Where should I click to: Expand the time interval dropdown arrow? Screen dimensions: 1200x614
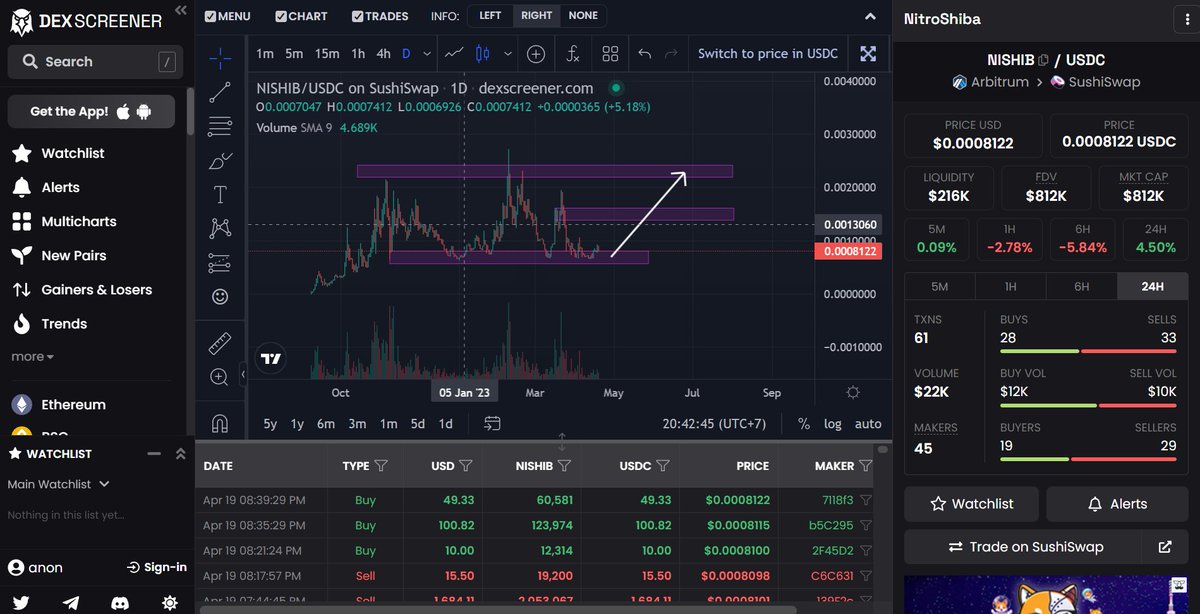[428, 53]
